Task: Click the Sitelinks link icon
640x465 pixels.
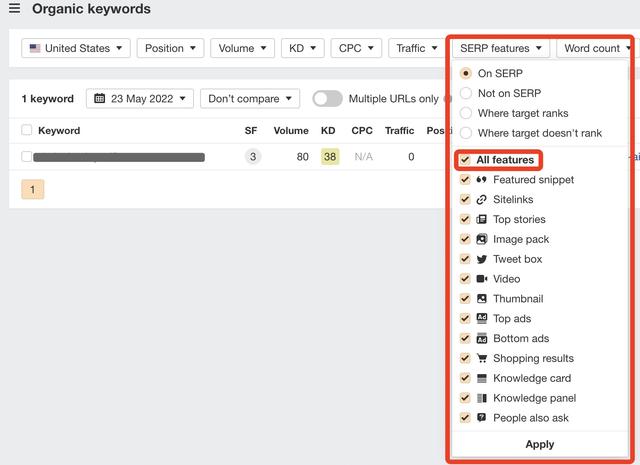Action: (482, 200)
